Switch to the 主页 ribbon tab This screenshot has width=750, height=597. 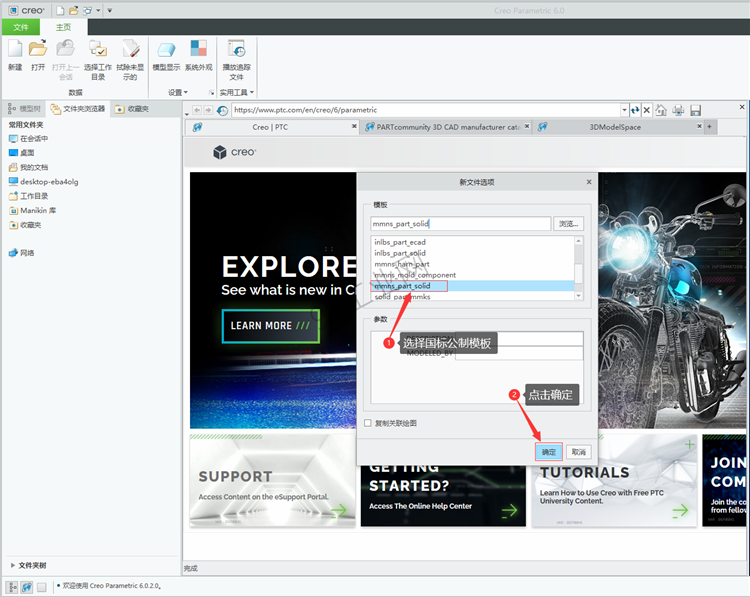coord(63,27)
